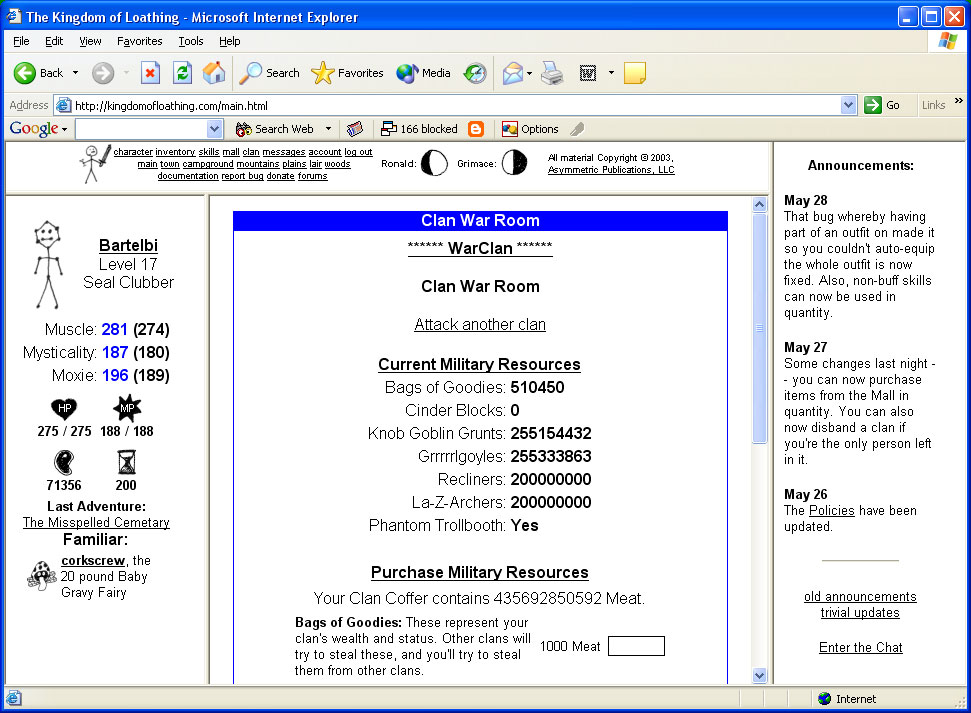The width and height of the screenshot is (971, 713).
Task: Open the Enter the Chat link
Action: (x=860, y=647)
